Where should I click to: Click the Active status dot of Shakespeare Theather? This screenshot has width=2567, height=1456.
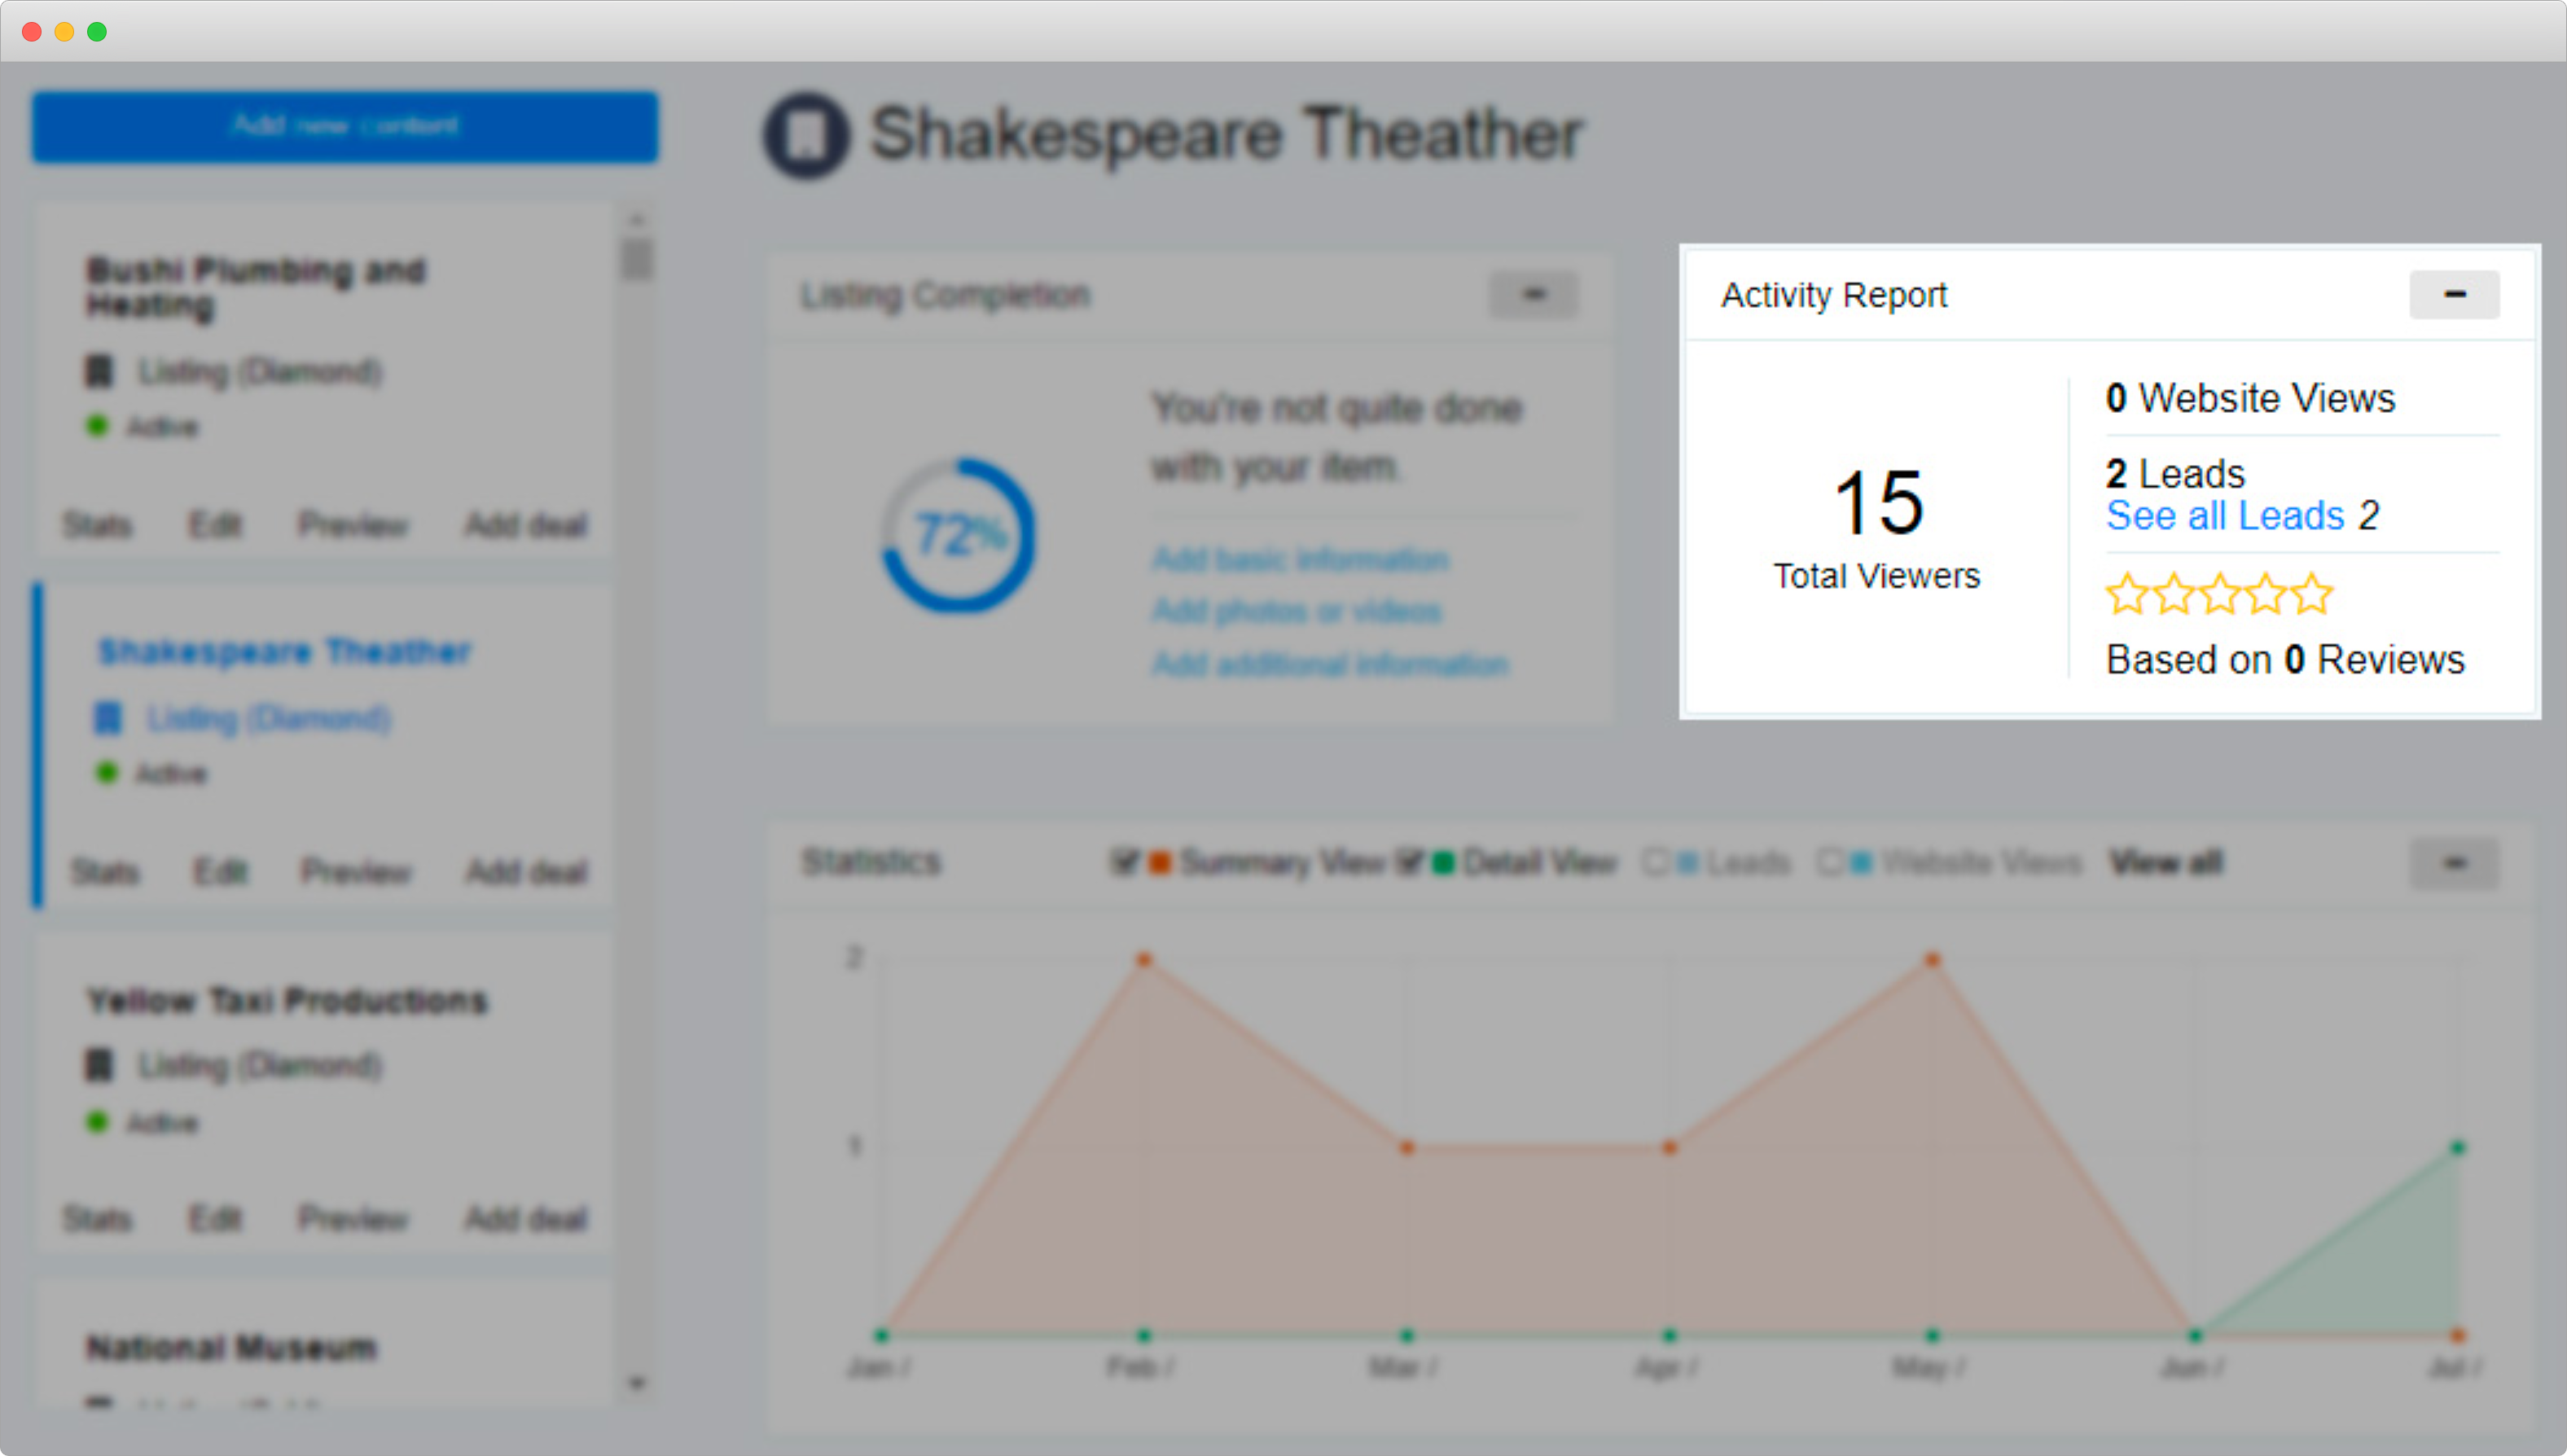[x=105, y=772]
